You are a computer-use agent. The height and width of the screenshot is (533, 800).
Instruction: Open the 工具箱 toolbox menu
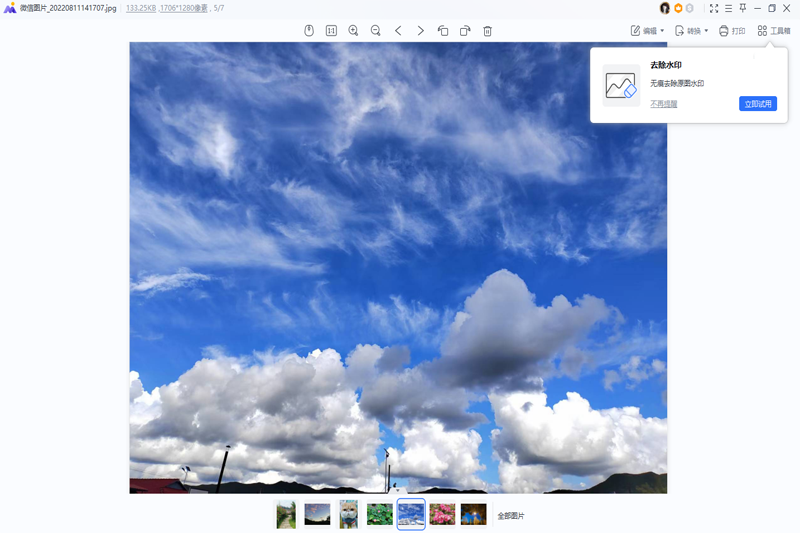(774, 31)
